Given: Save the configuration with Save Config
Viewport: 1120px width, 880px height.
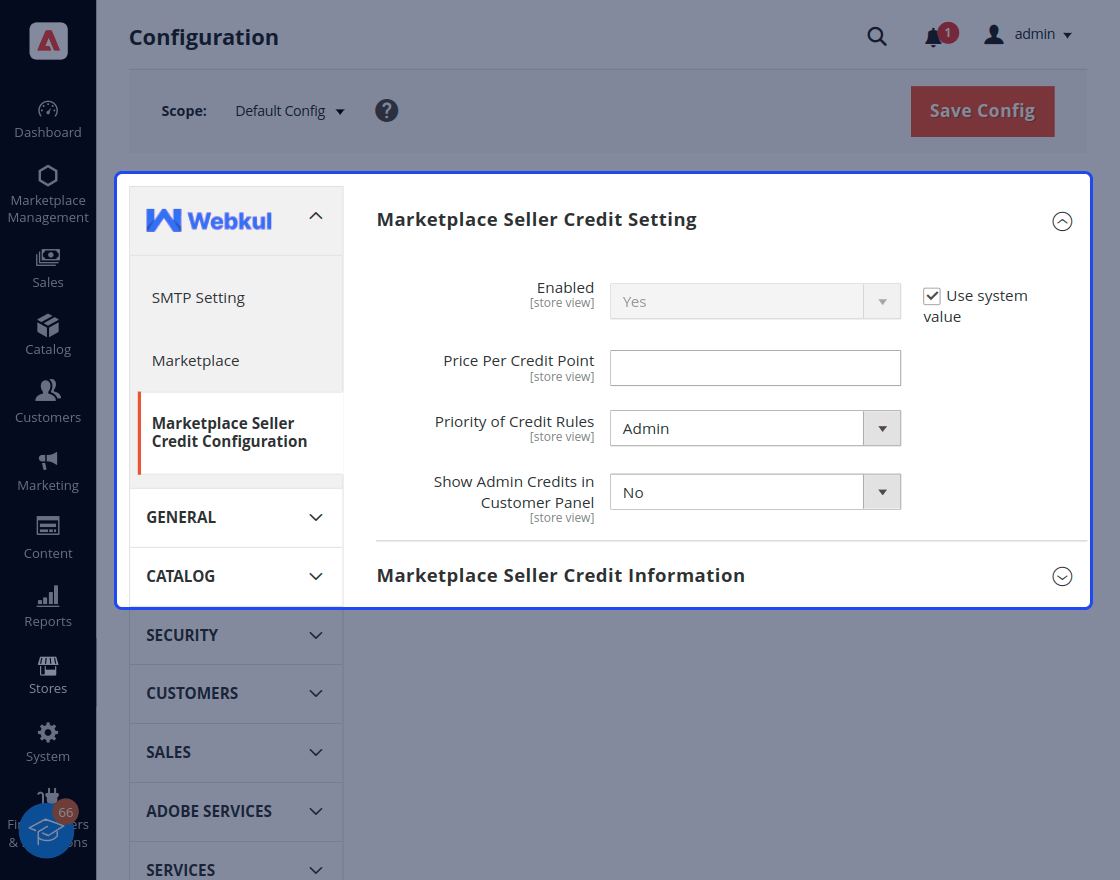Looking at the screenshot, I should pos(982,111).
